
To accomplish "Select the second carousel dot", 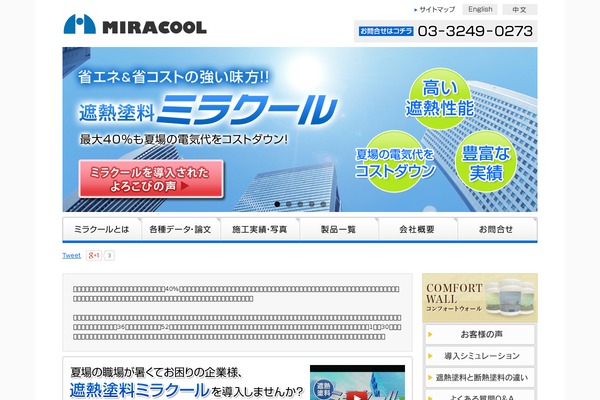I will [289, 204].
